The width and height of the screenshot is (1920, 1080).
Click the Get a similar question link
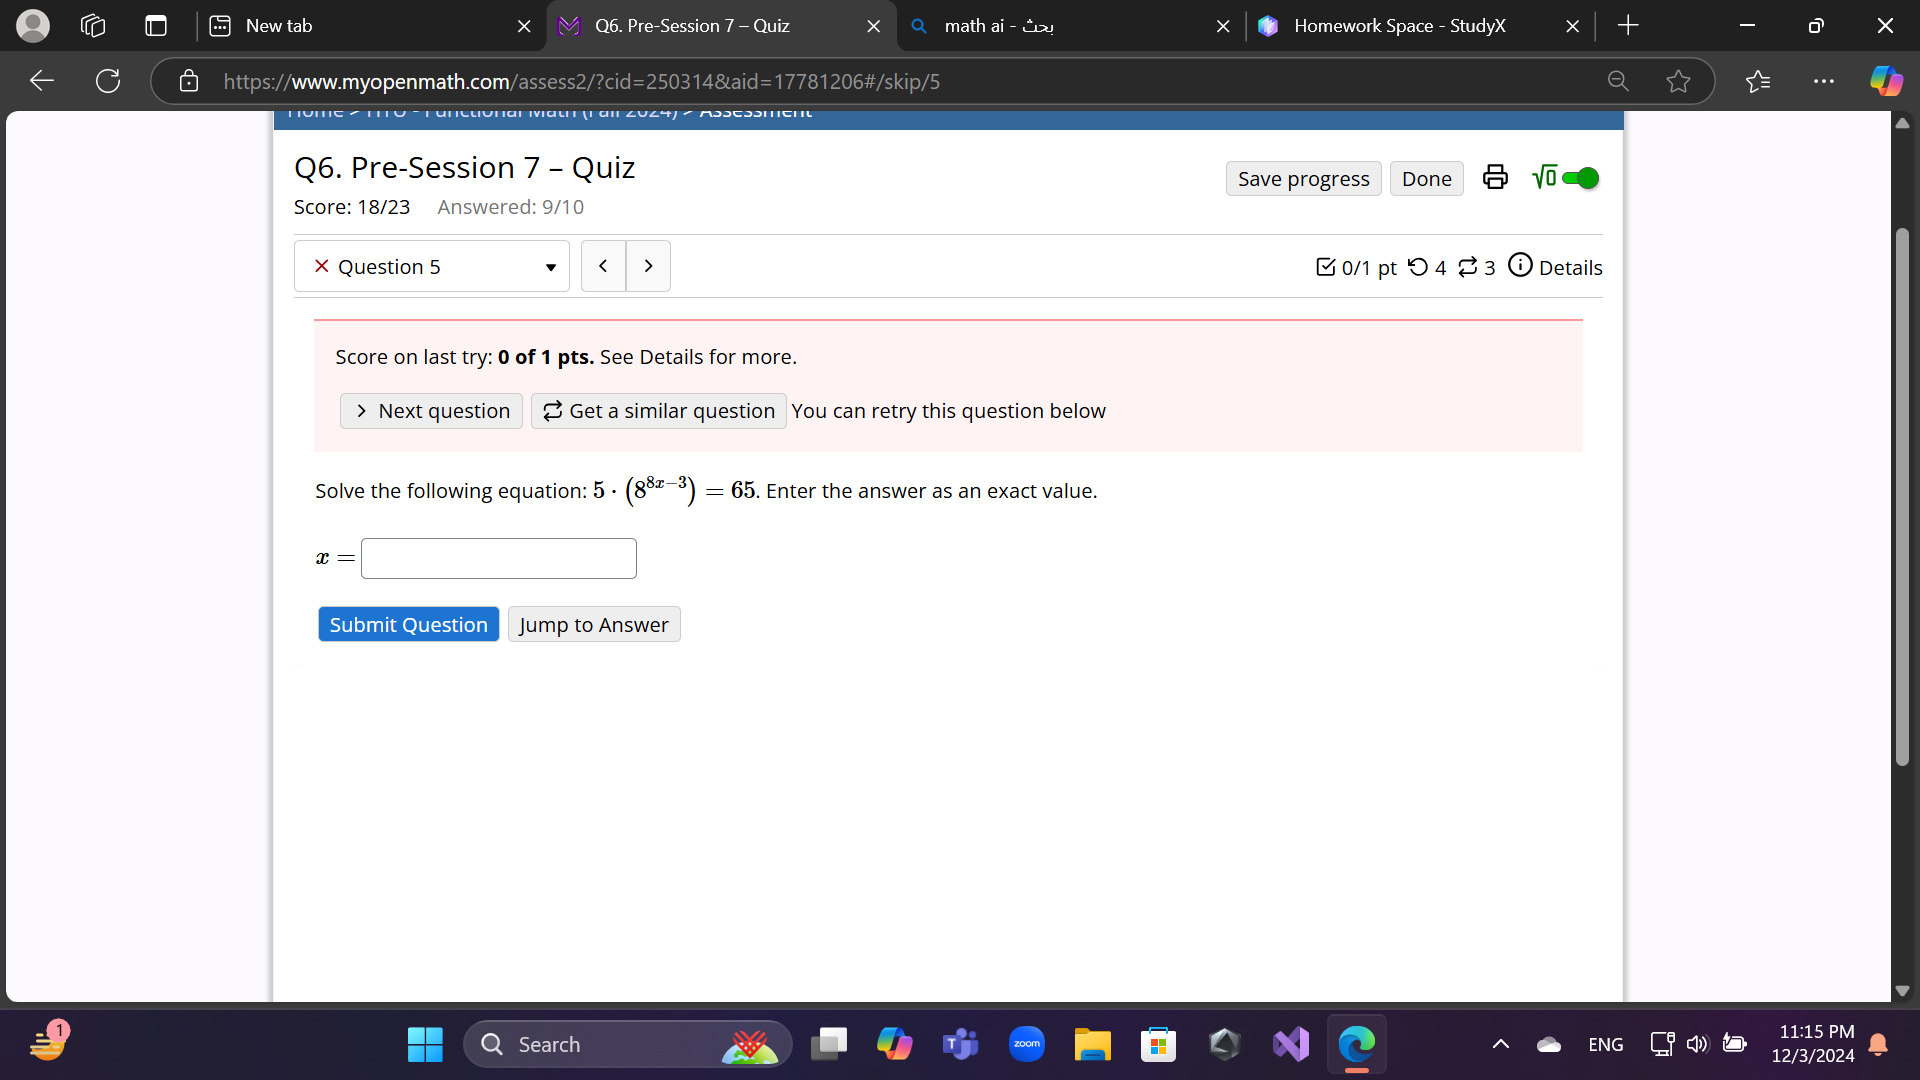point(659,410)
